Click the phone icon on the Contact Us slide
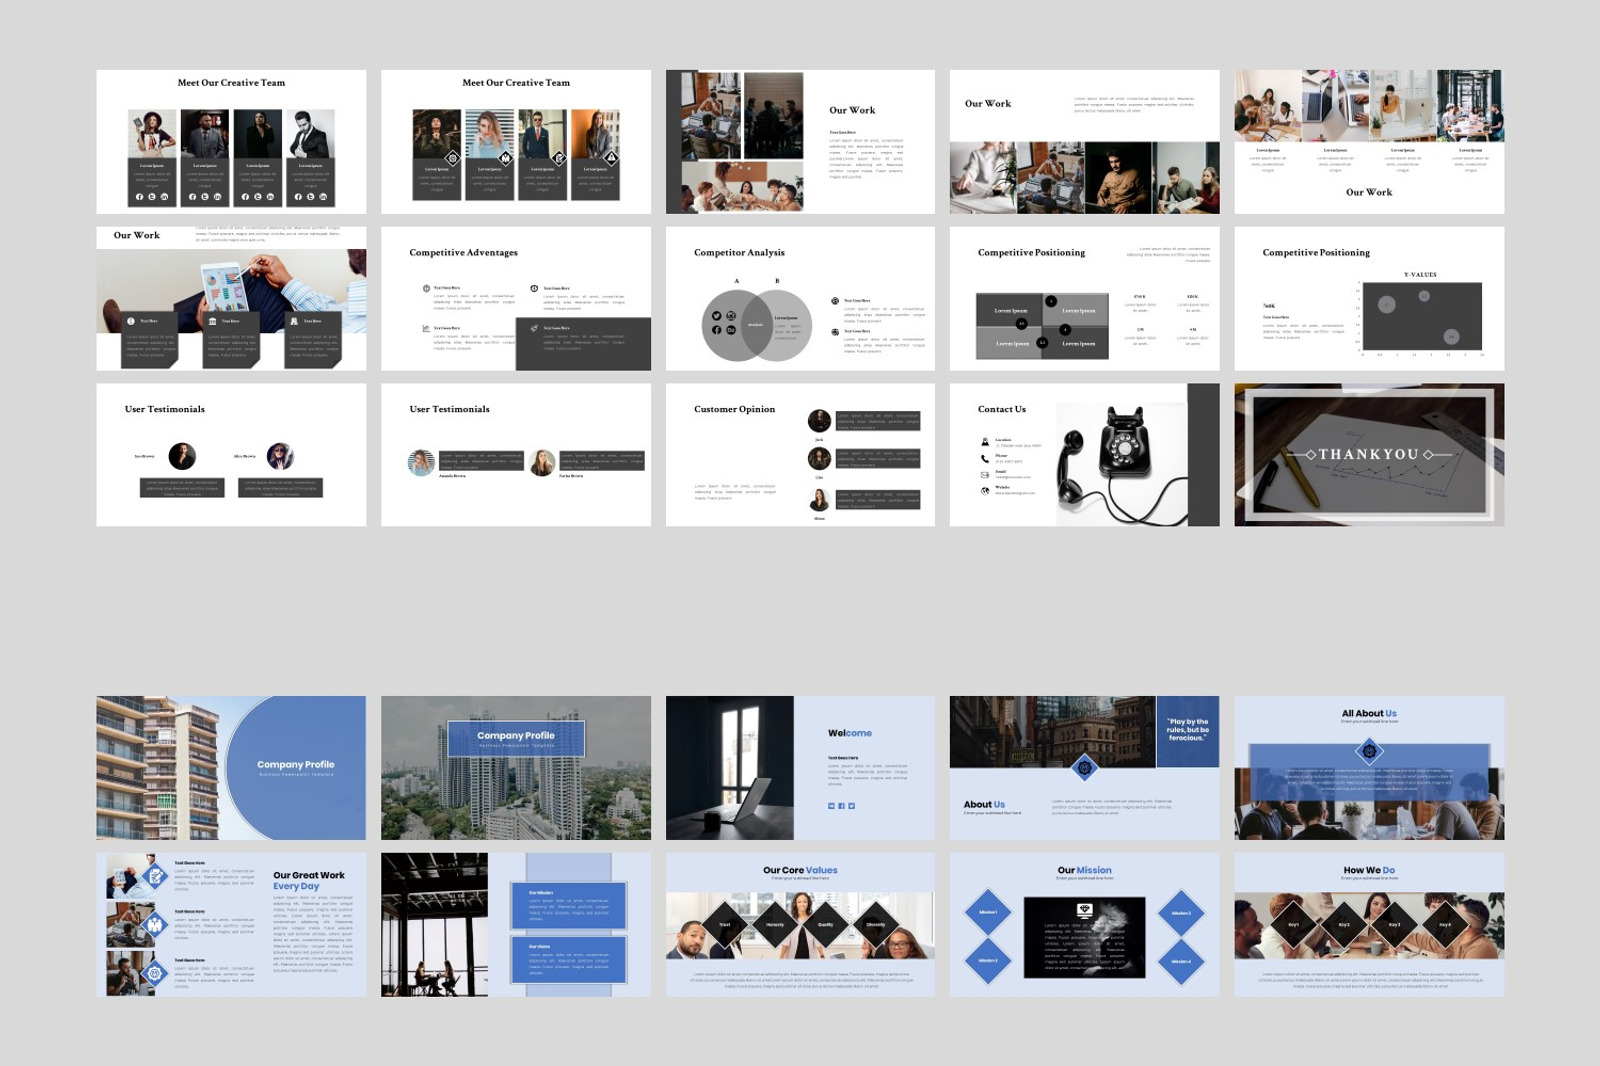Viewport: 1600px width, 1066px height. 984,457
